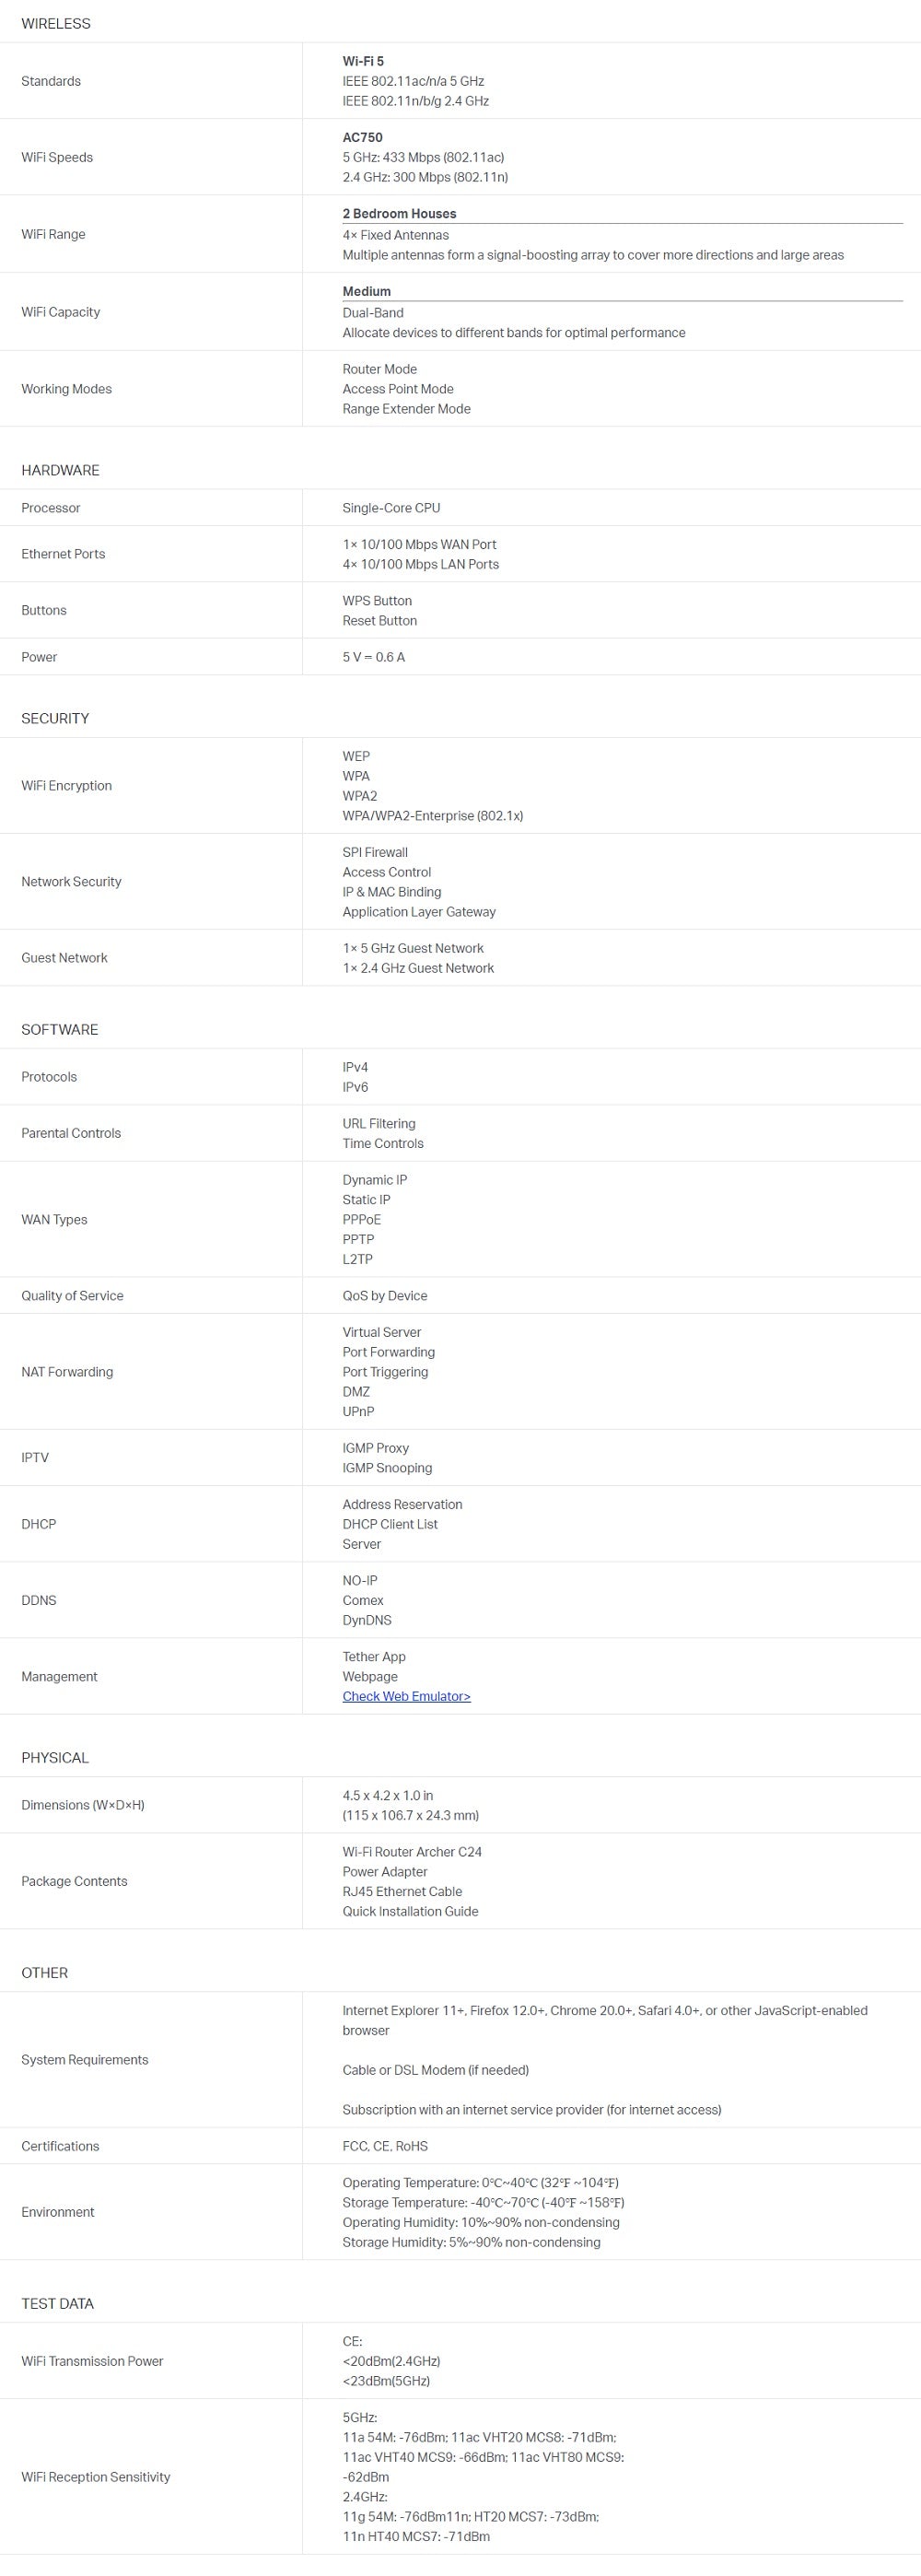Click the WiFi Speeds row label
This screenshot has width=921, height=2576.
coord(57,157)
